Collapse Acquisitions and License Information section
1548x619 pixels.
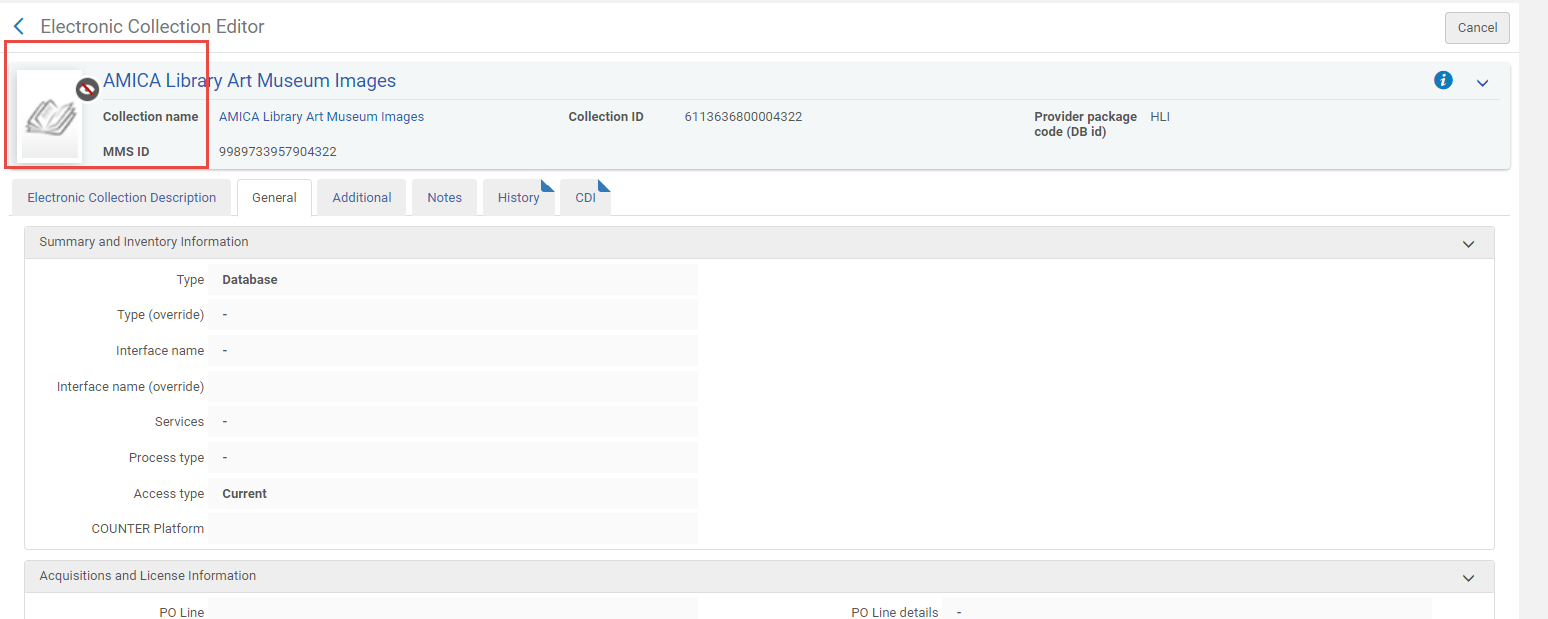(x=1468, y=577)
